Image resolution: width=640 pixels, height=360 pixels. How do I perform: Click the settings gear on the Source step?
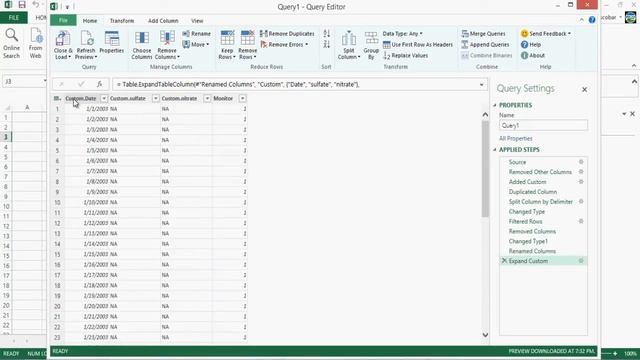(581, 162)
